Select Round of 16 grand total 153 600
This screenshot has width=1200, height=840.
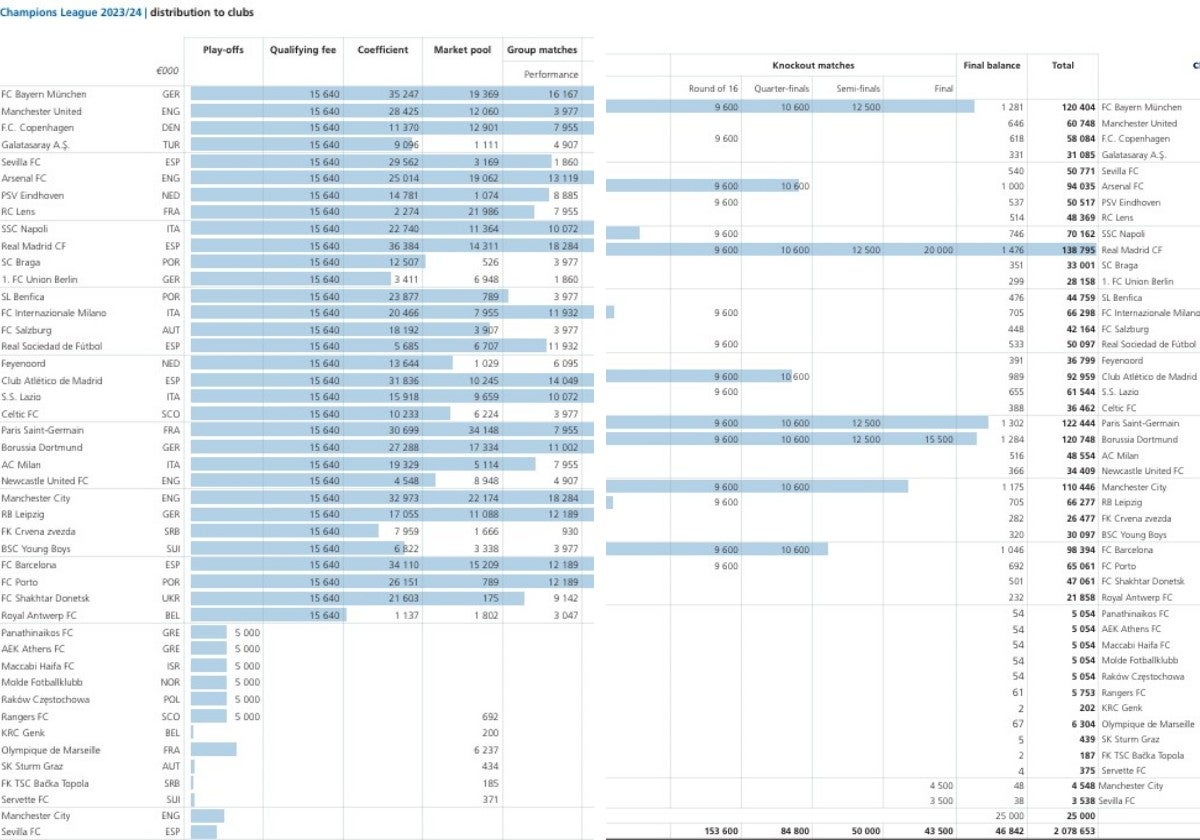(720, 830)
